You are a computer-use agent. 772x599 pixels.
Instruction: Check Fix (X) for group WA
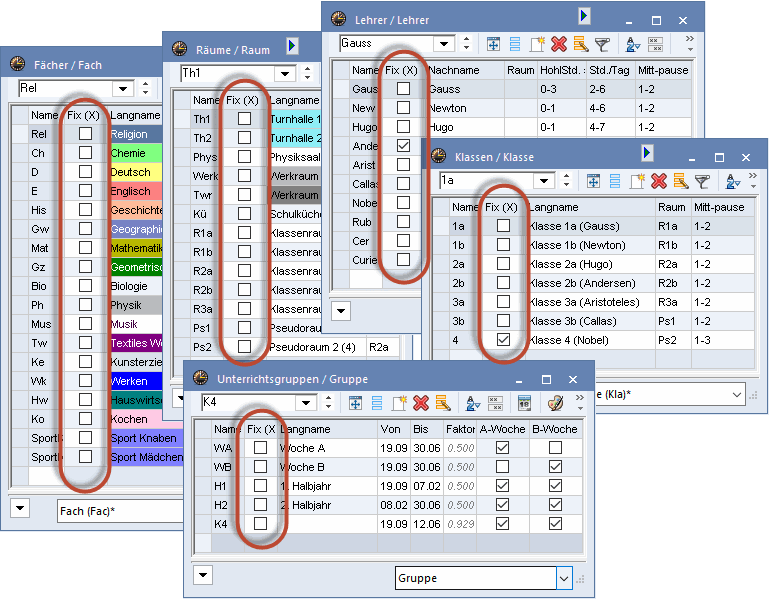point(260,447)
